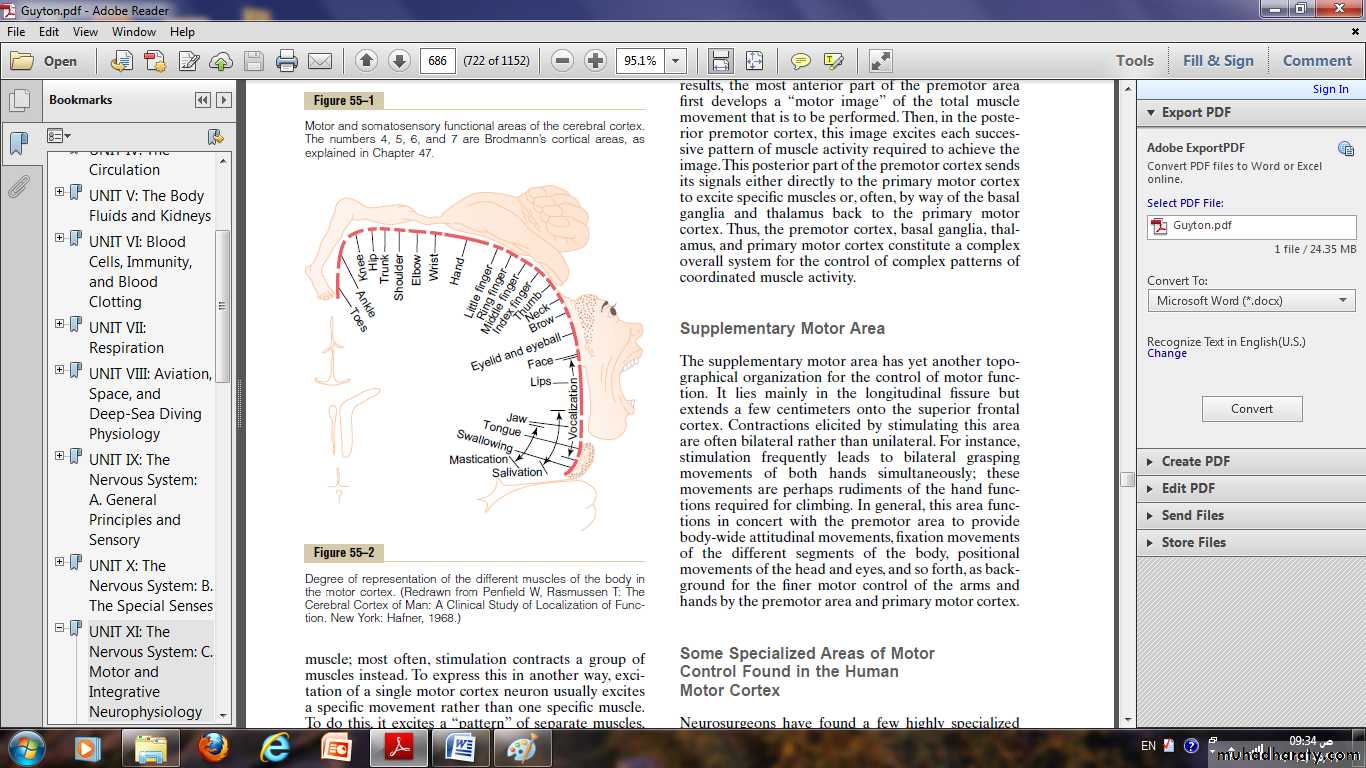Click the zoom in plus button
Viewport: 1366px width, 768px height.
[595, 61]
